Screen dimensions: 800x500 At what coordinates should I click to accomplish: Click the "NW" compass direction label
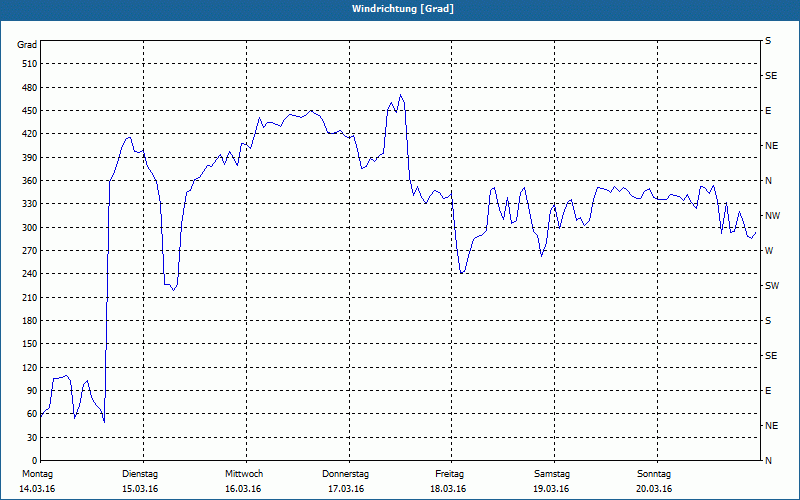(773, 216)
